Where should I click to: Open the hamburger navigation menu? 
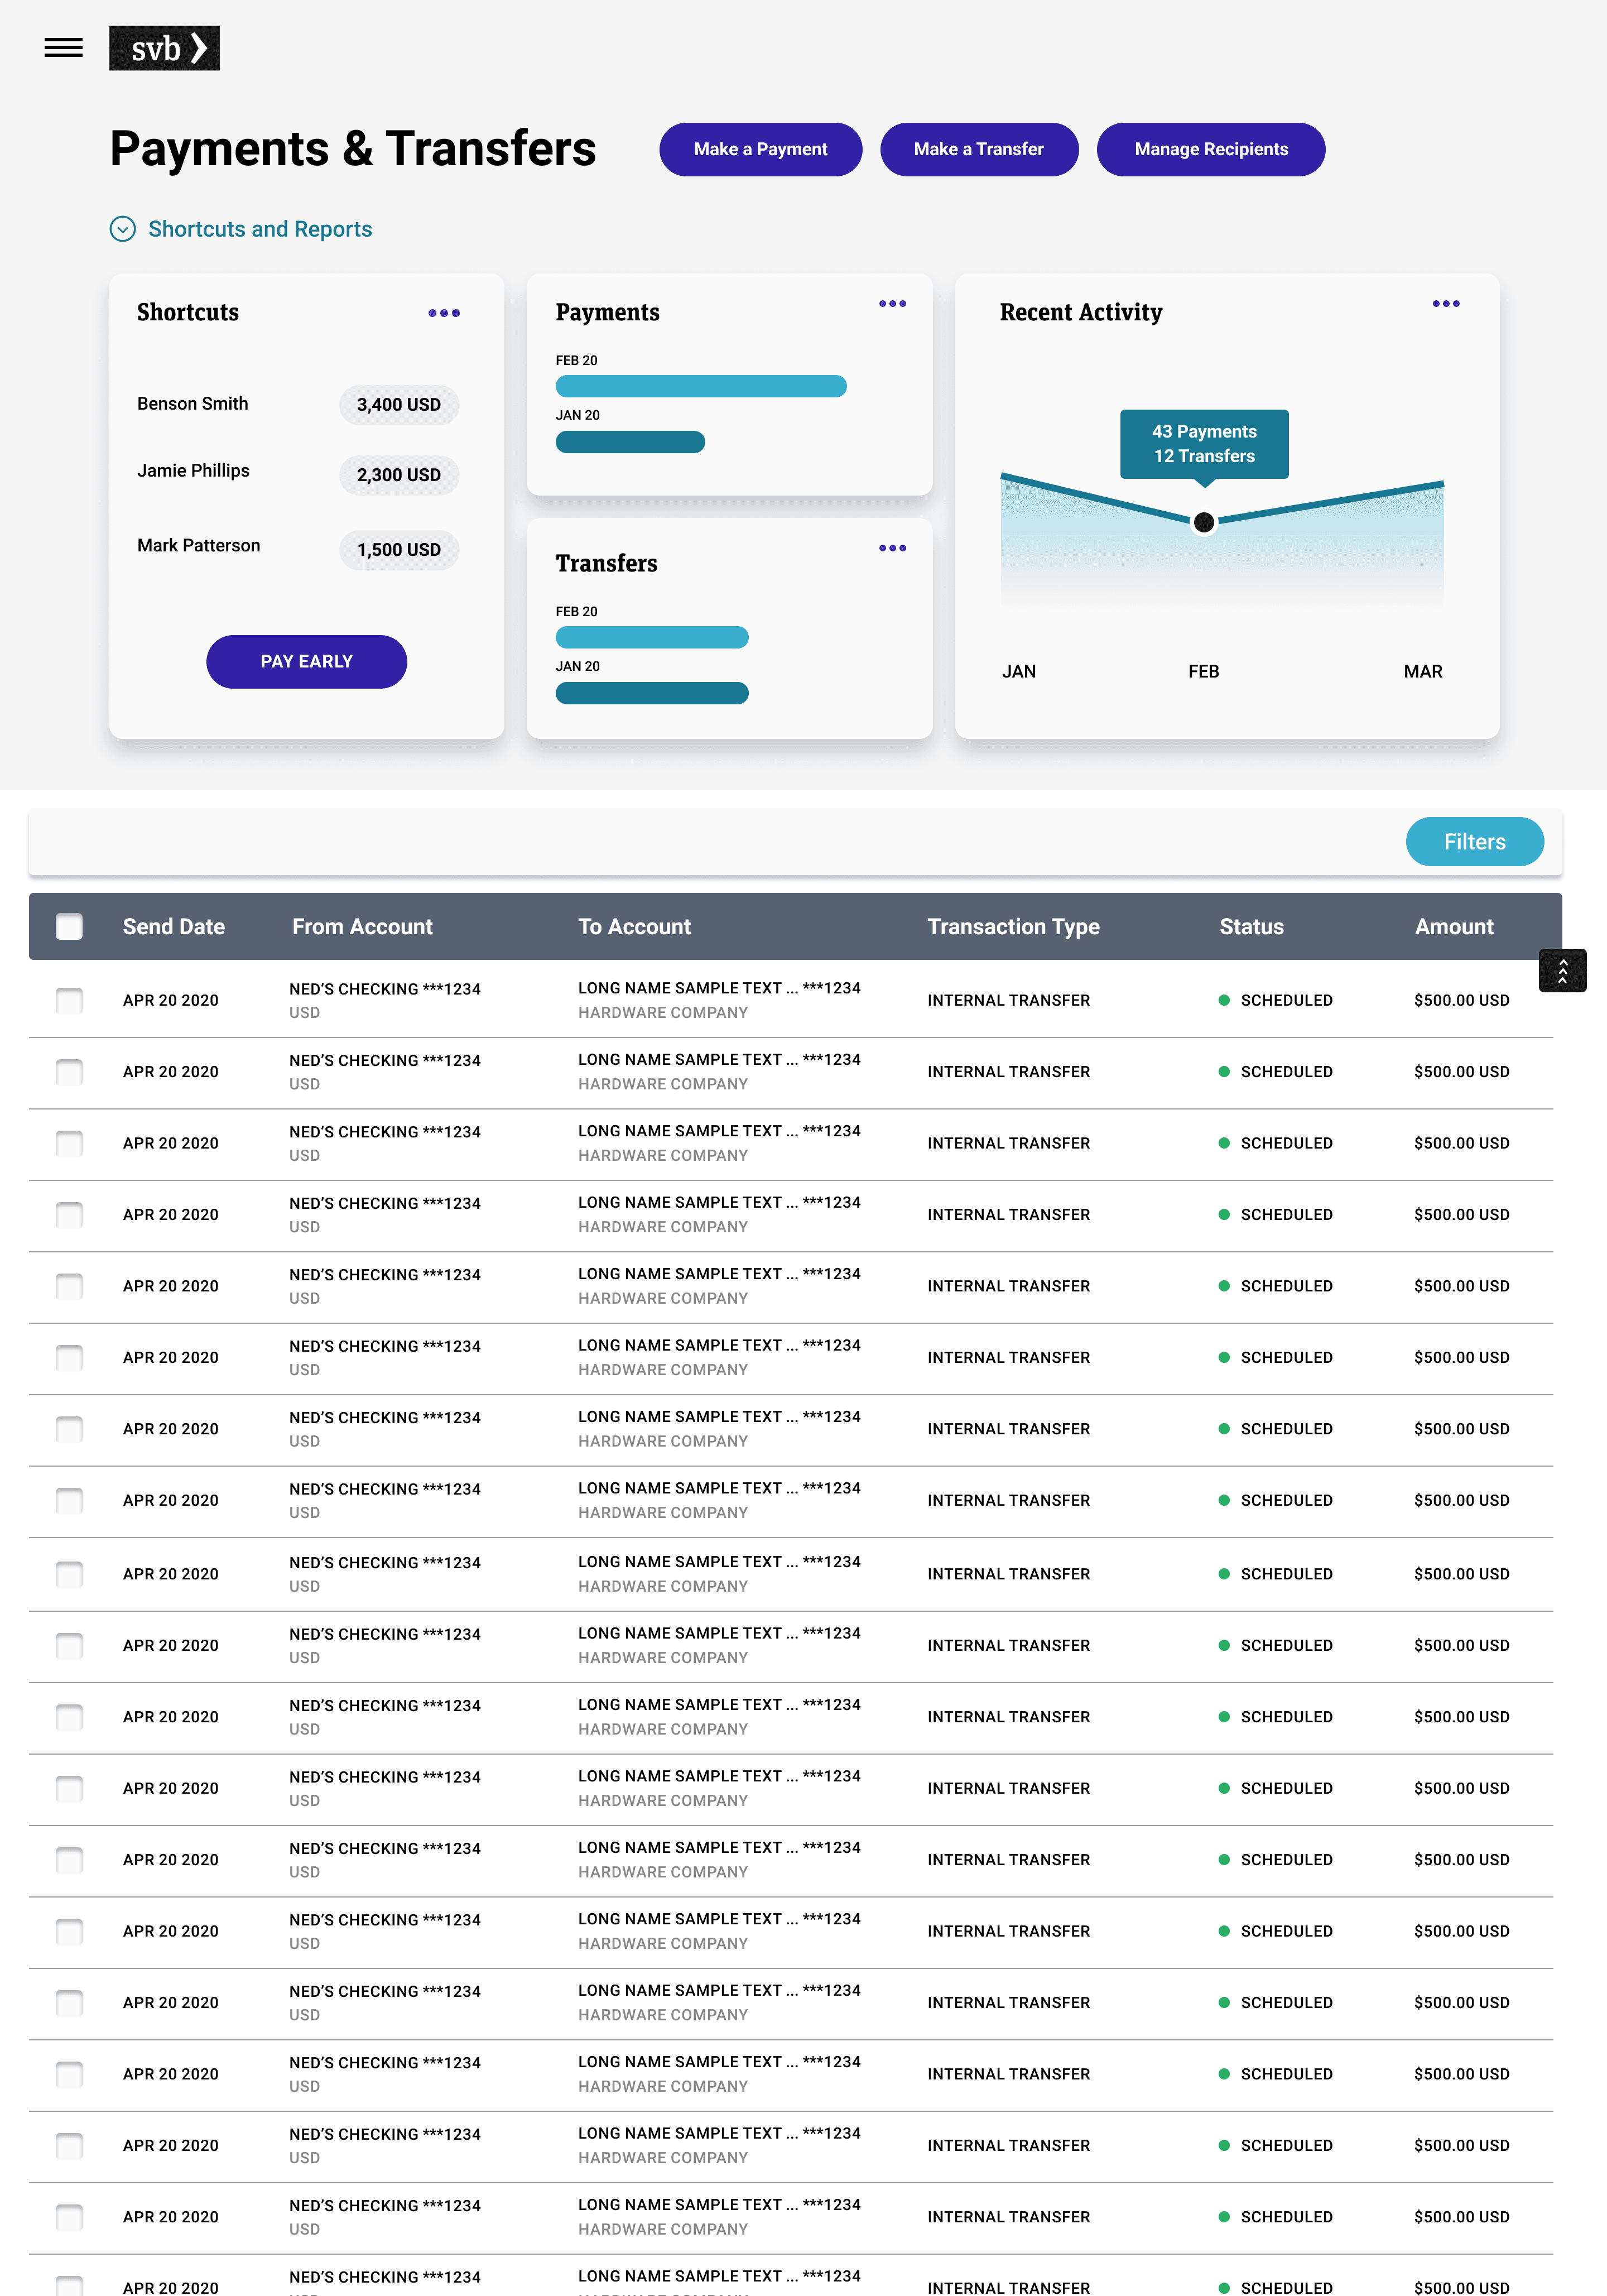coord(63,47)
